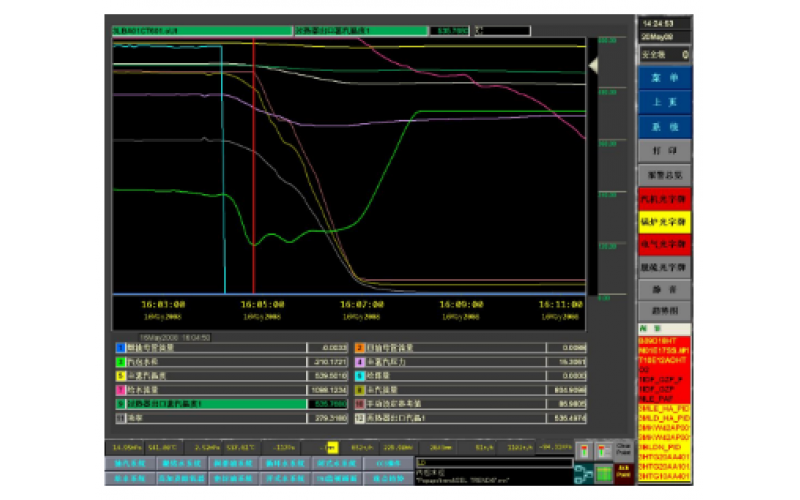Image resolution: width=800 pixels, height=500 pixels.
Task: Click the triangle marker on chart's right axis
Action: point(592,66)
